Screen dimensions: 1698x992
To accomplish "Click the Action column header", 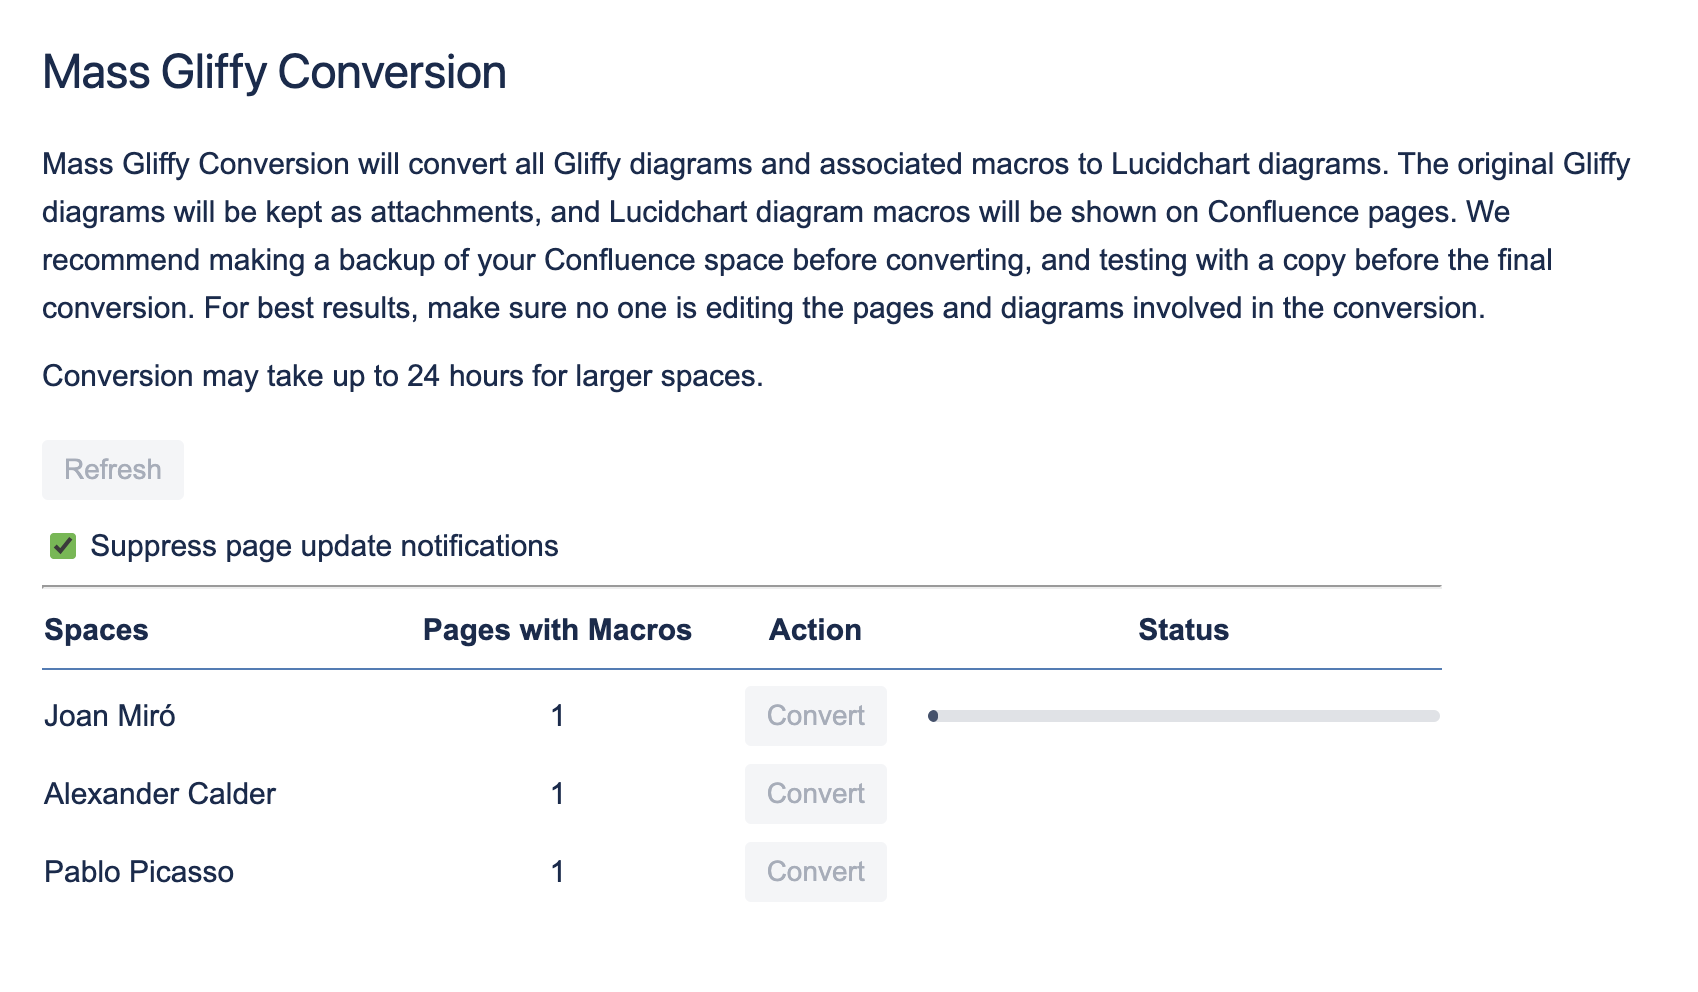I will [815, 630].
